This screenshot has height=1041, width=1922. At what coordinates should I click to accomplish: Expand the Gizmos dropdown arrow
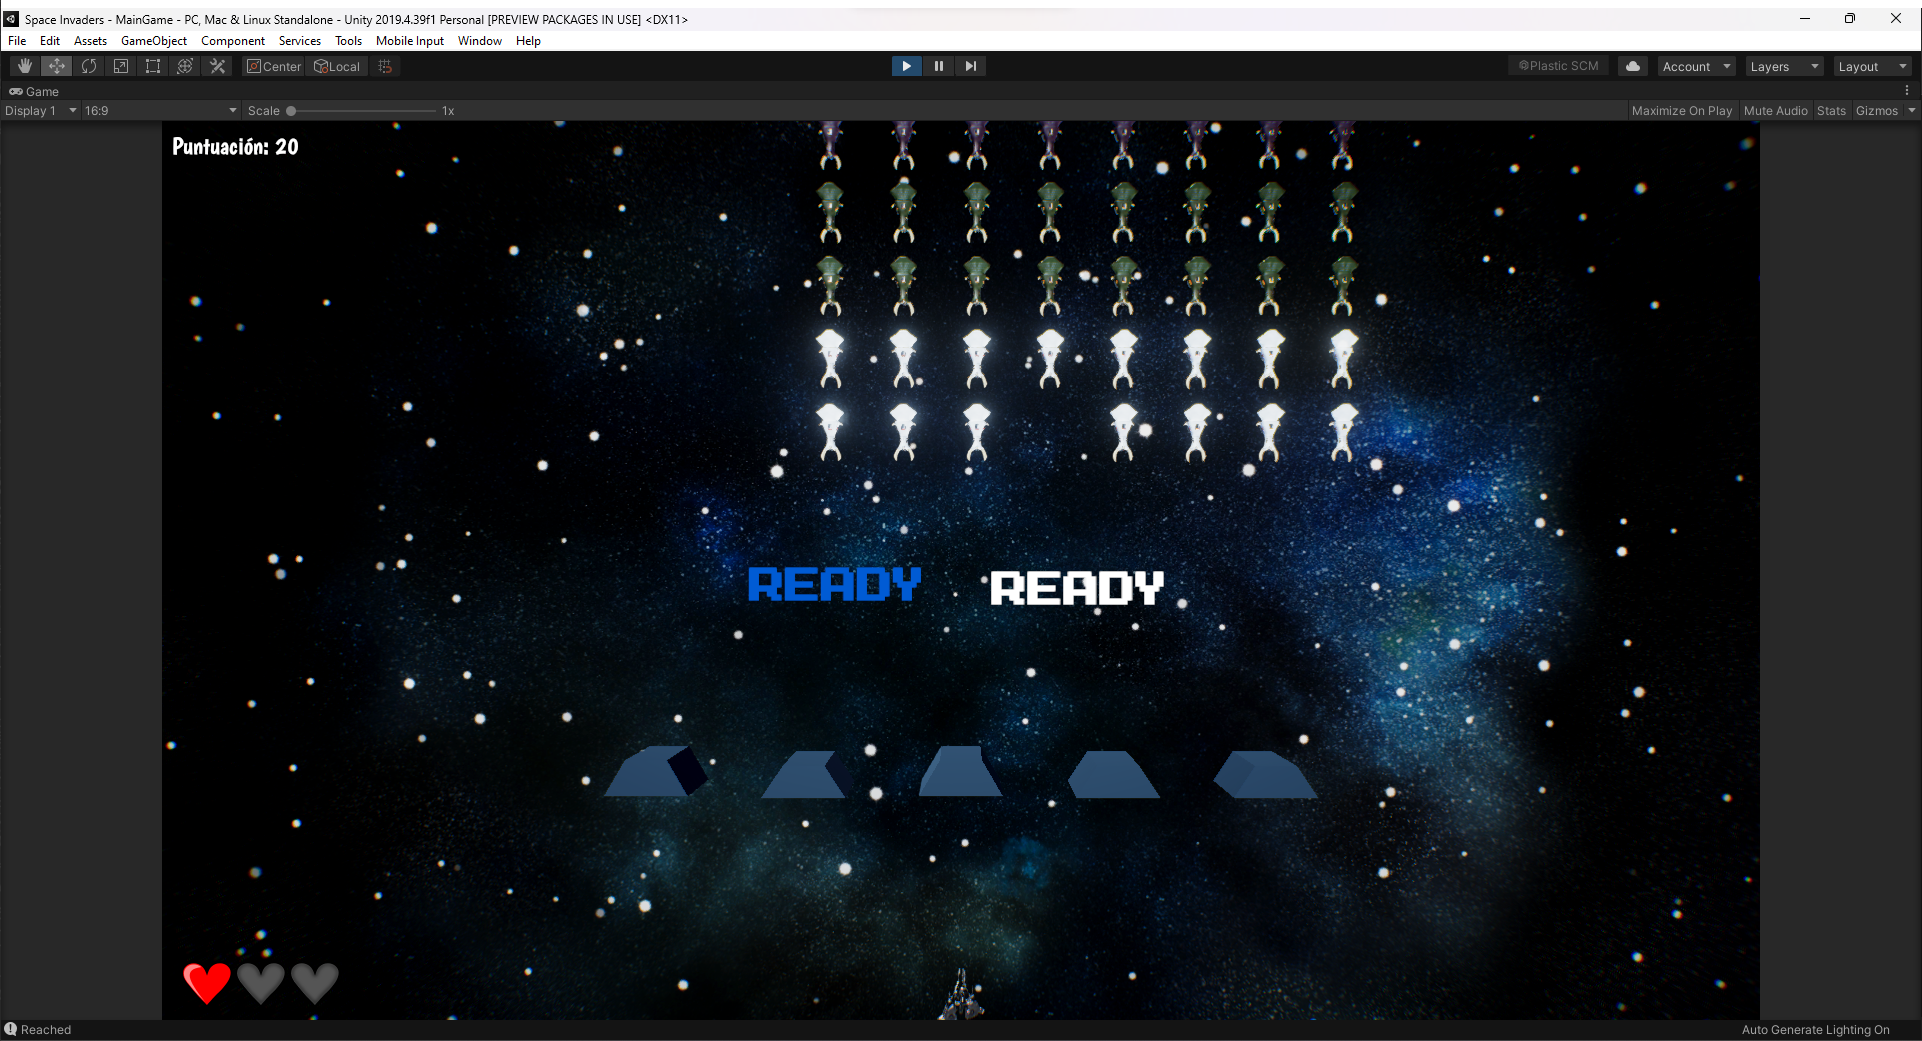[x=1911, y=111]
